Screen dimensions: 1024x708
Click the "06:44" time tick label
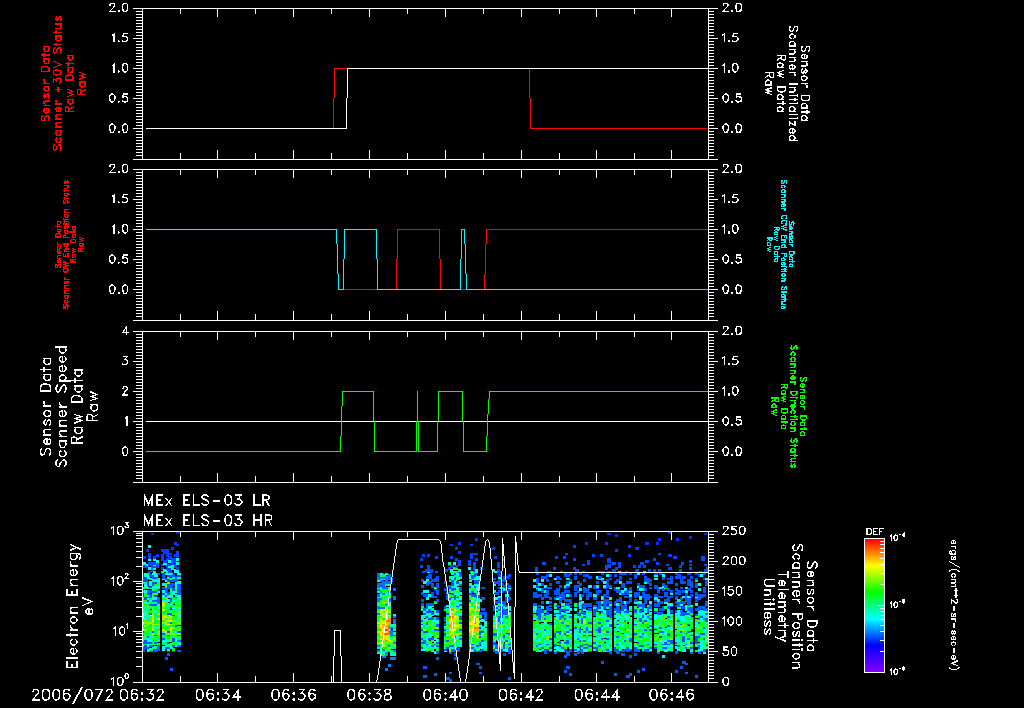pyautogui.click(x=596, y=696)
